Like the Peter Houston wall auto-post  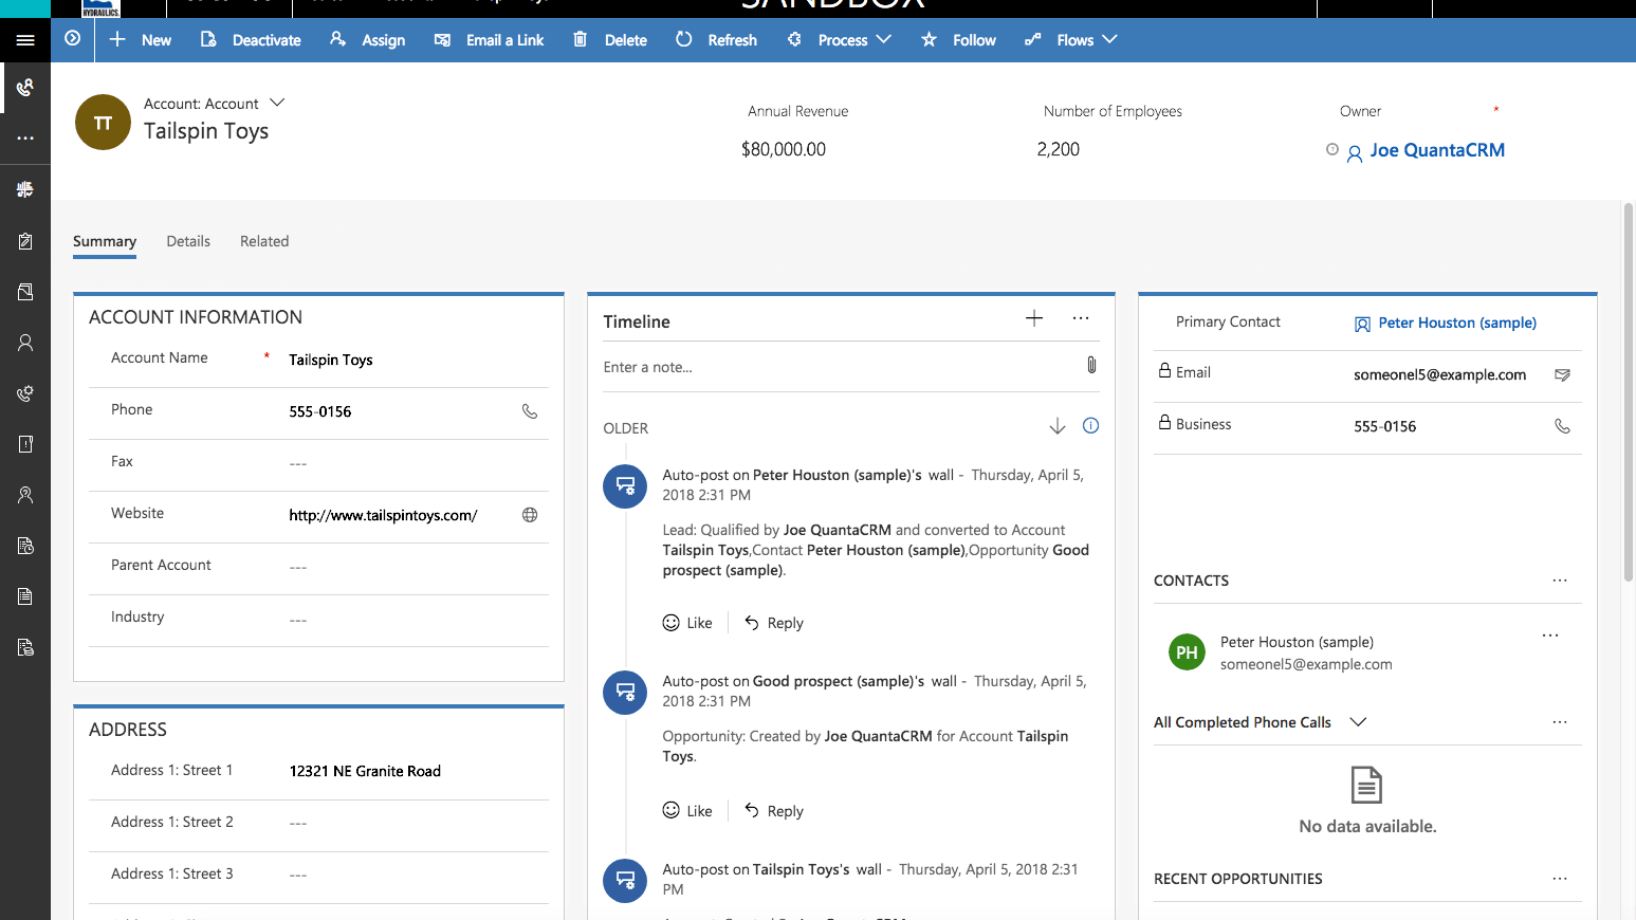687,622
